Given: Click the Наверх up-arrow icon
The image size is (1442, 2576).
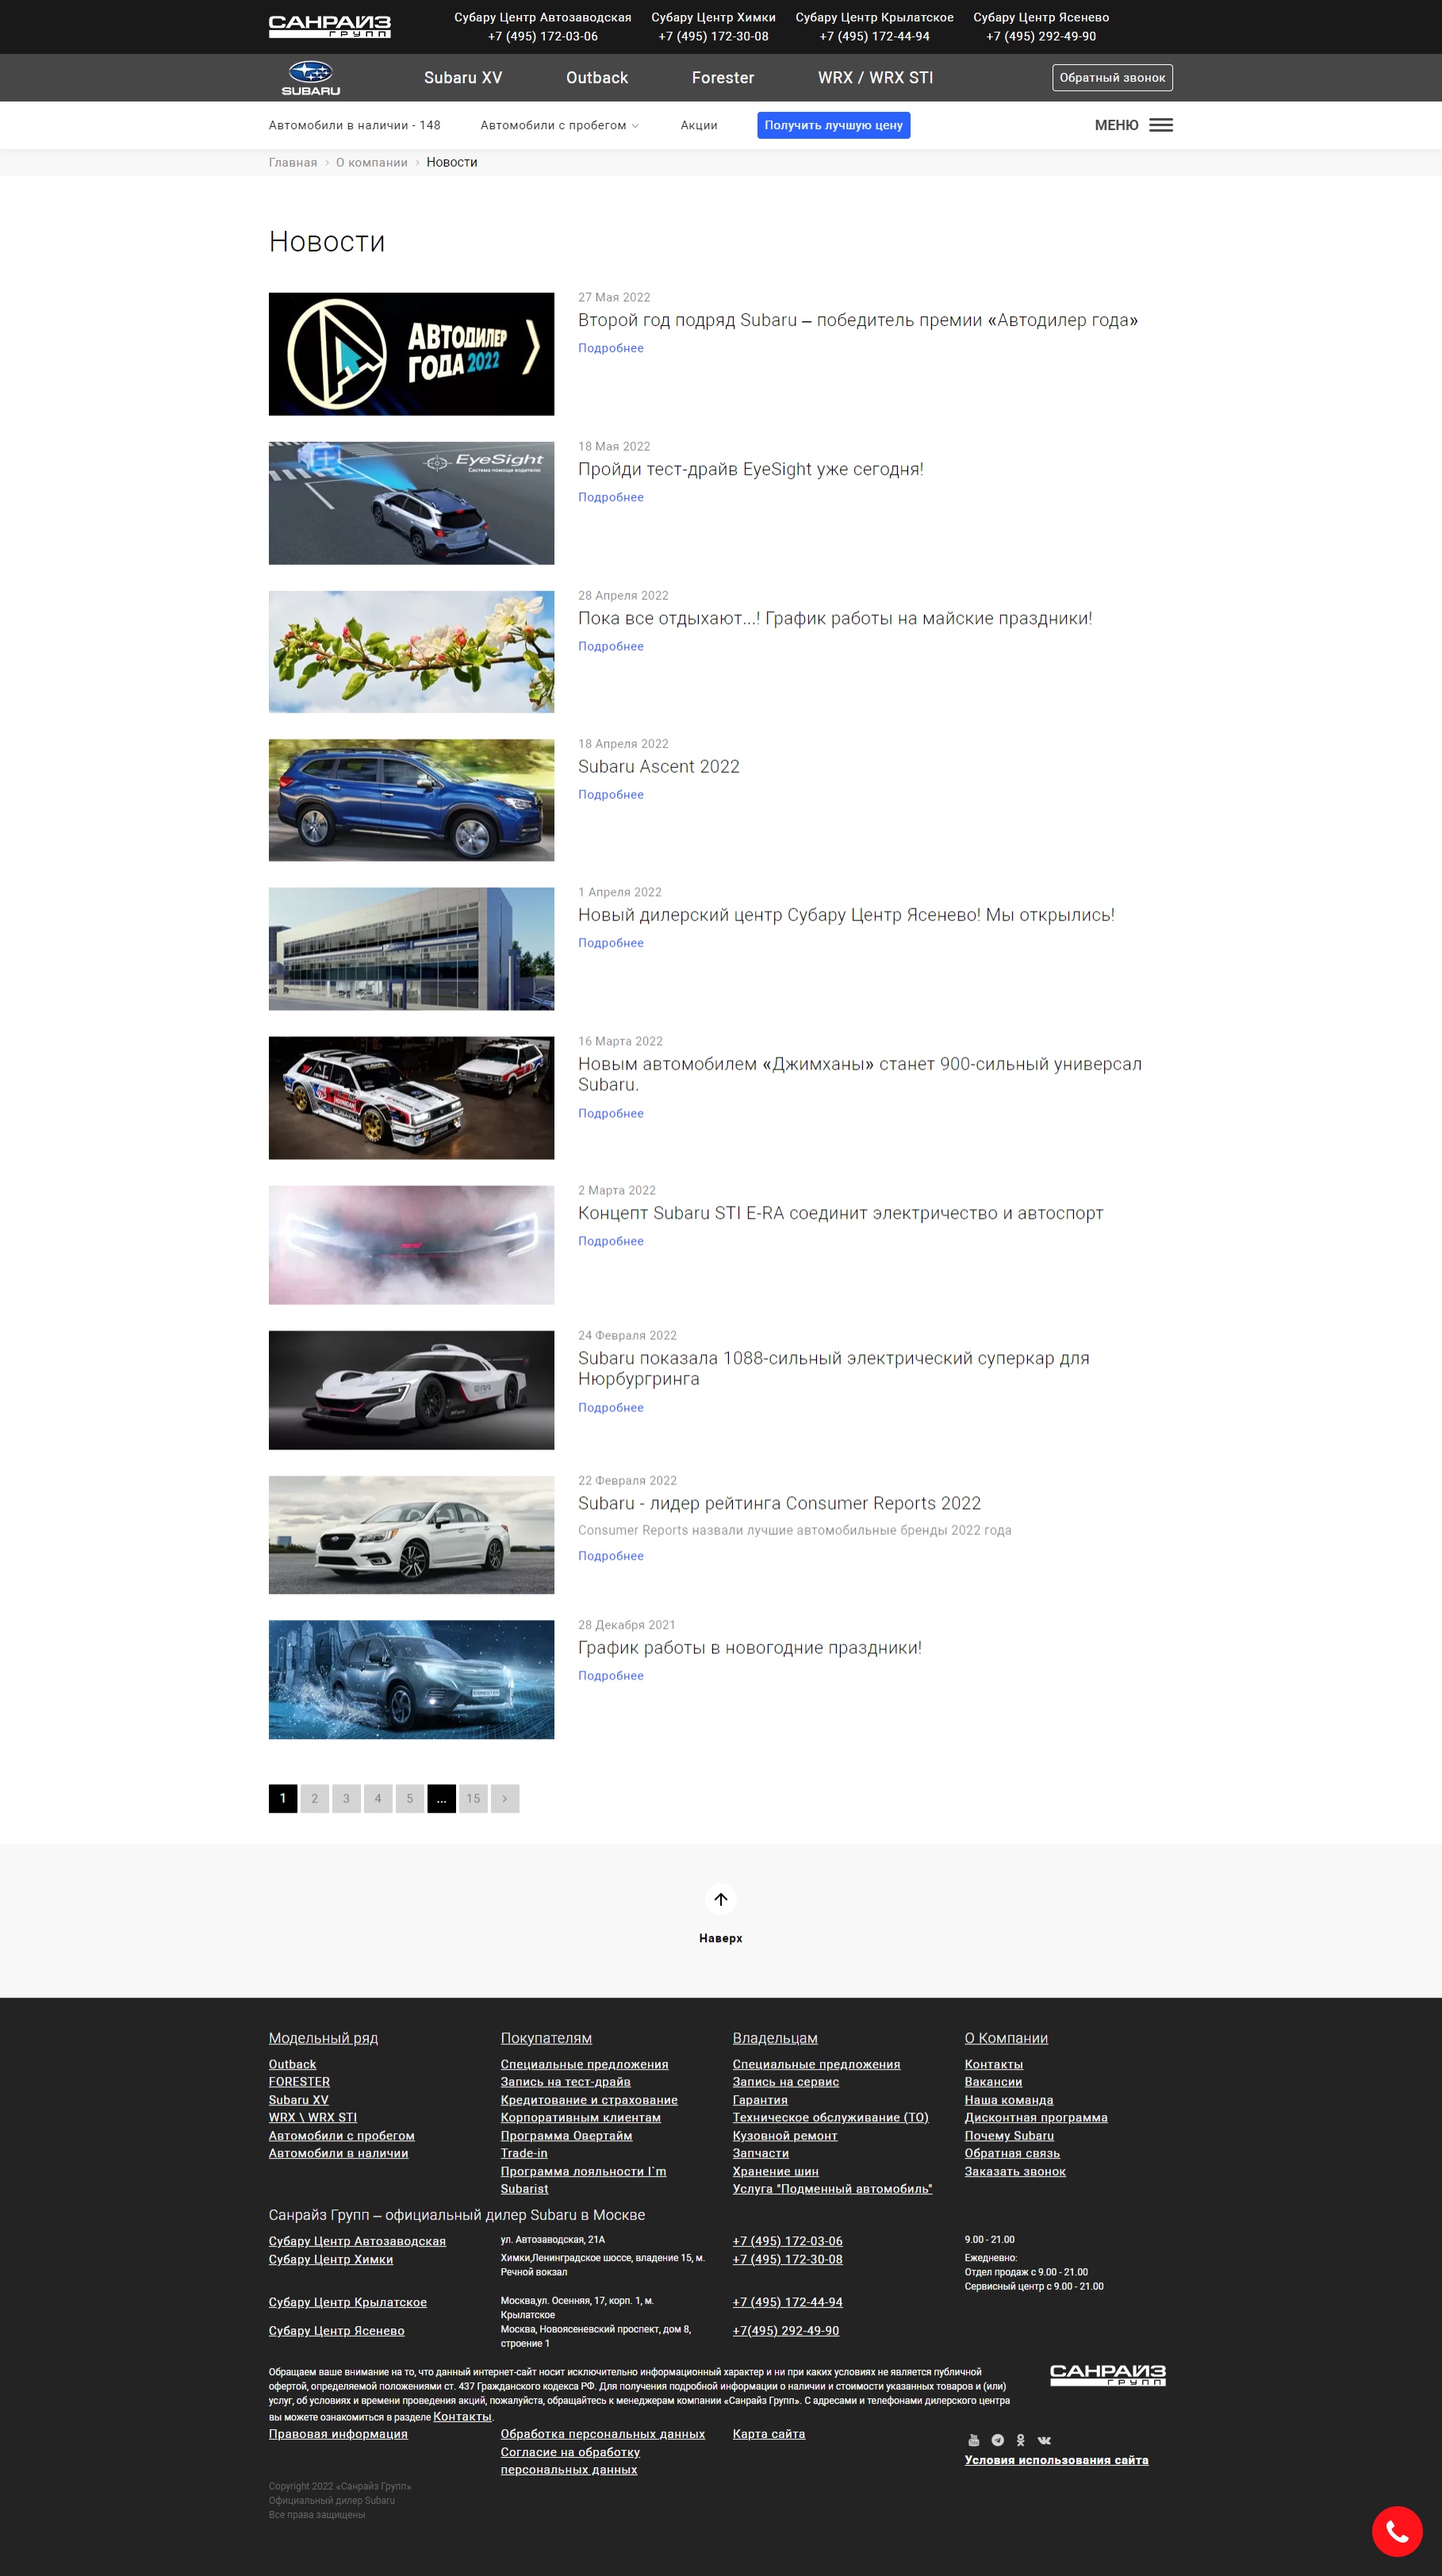Looking at the screenshot, I should coord(720,1899).
